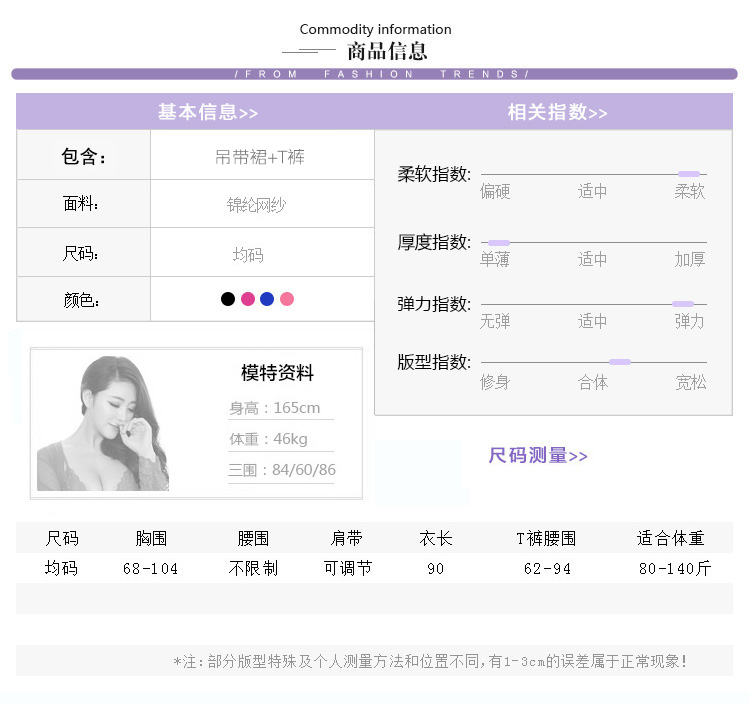Click the 相关指数>> header
The image size is (750, 703).
click(557, 112)
